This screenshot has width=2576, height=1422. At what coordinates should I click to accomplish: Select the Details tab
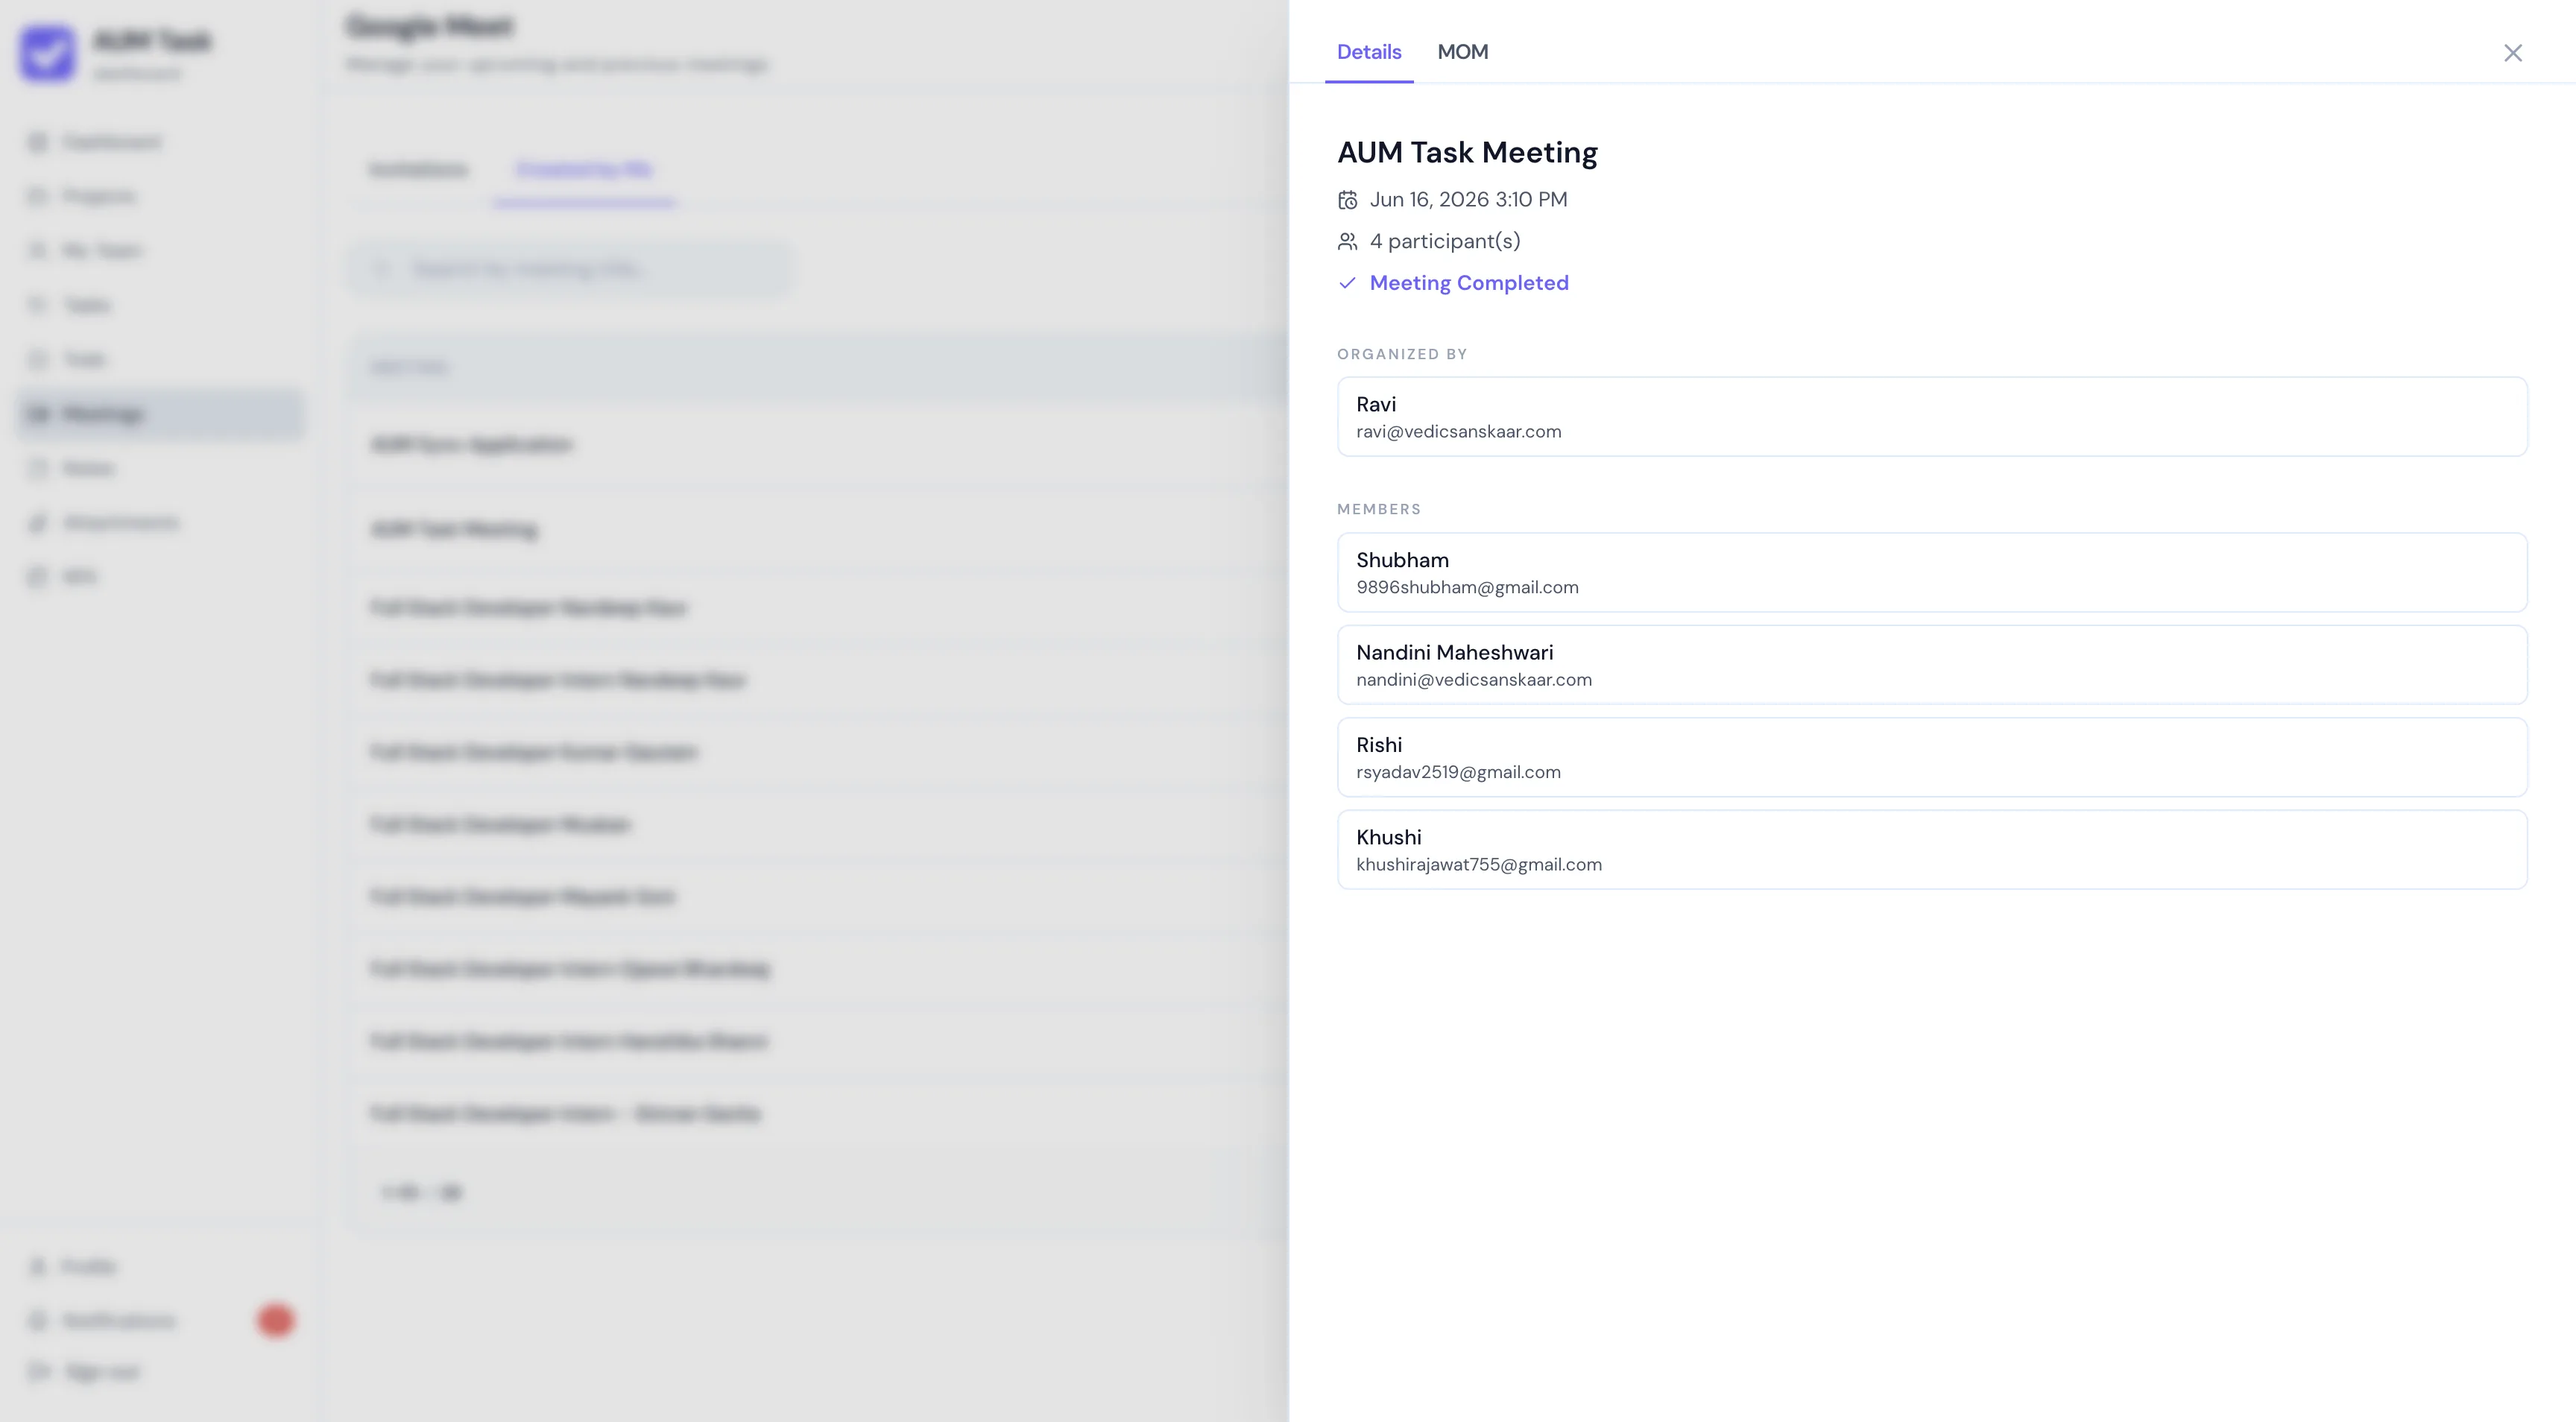tap(1369, 52)
